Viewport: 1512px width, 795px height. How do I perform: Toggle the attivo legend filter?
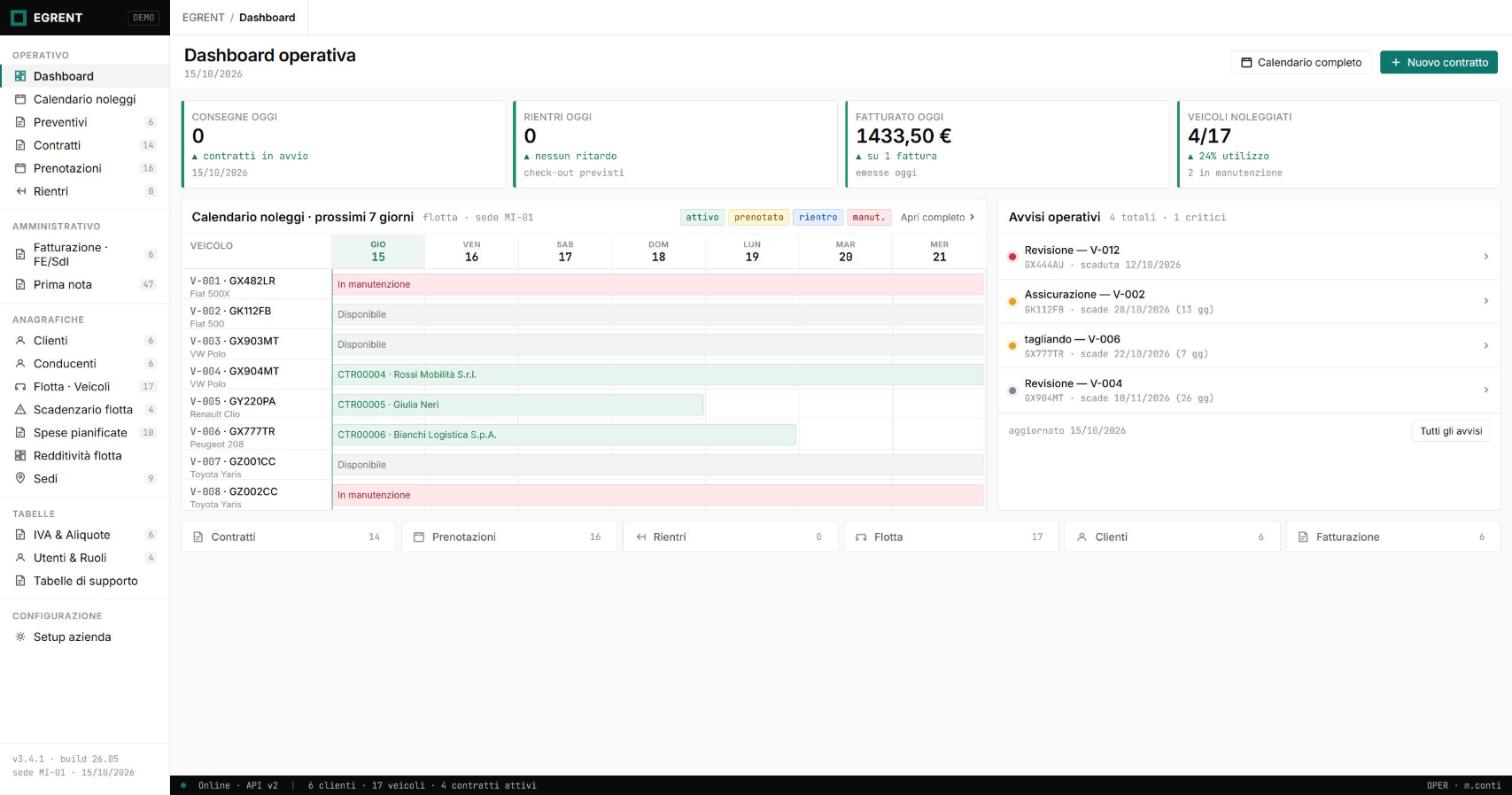[702, 217]
